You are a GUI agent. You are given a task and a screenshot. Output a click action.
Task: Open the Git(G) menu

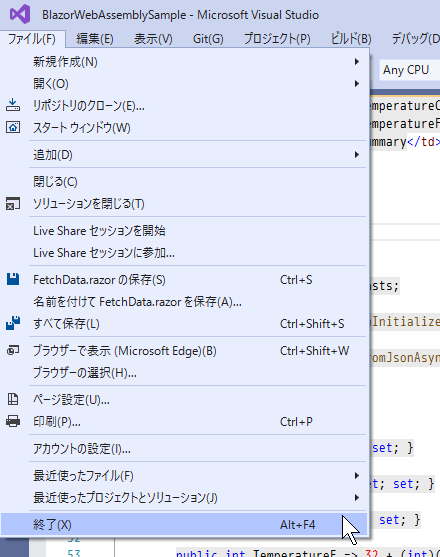click(208, 38)
